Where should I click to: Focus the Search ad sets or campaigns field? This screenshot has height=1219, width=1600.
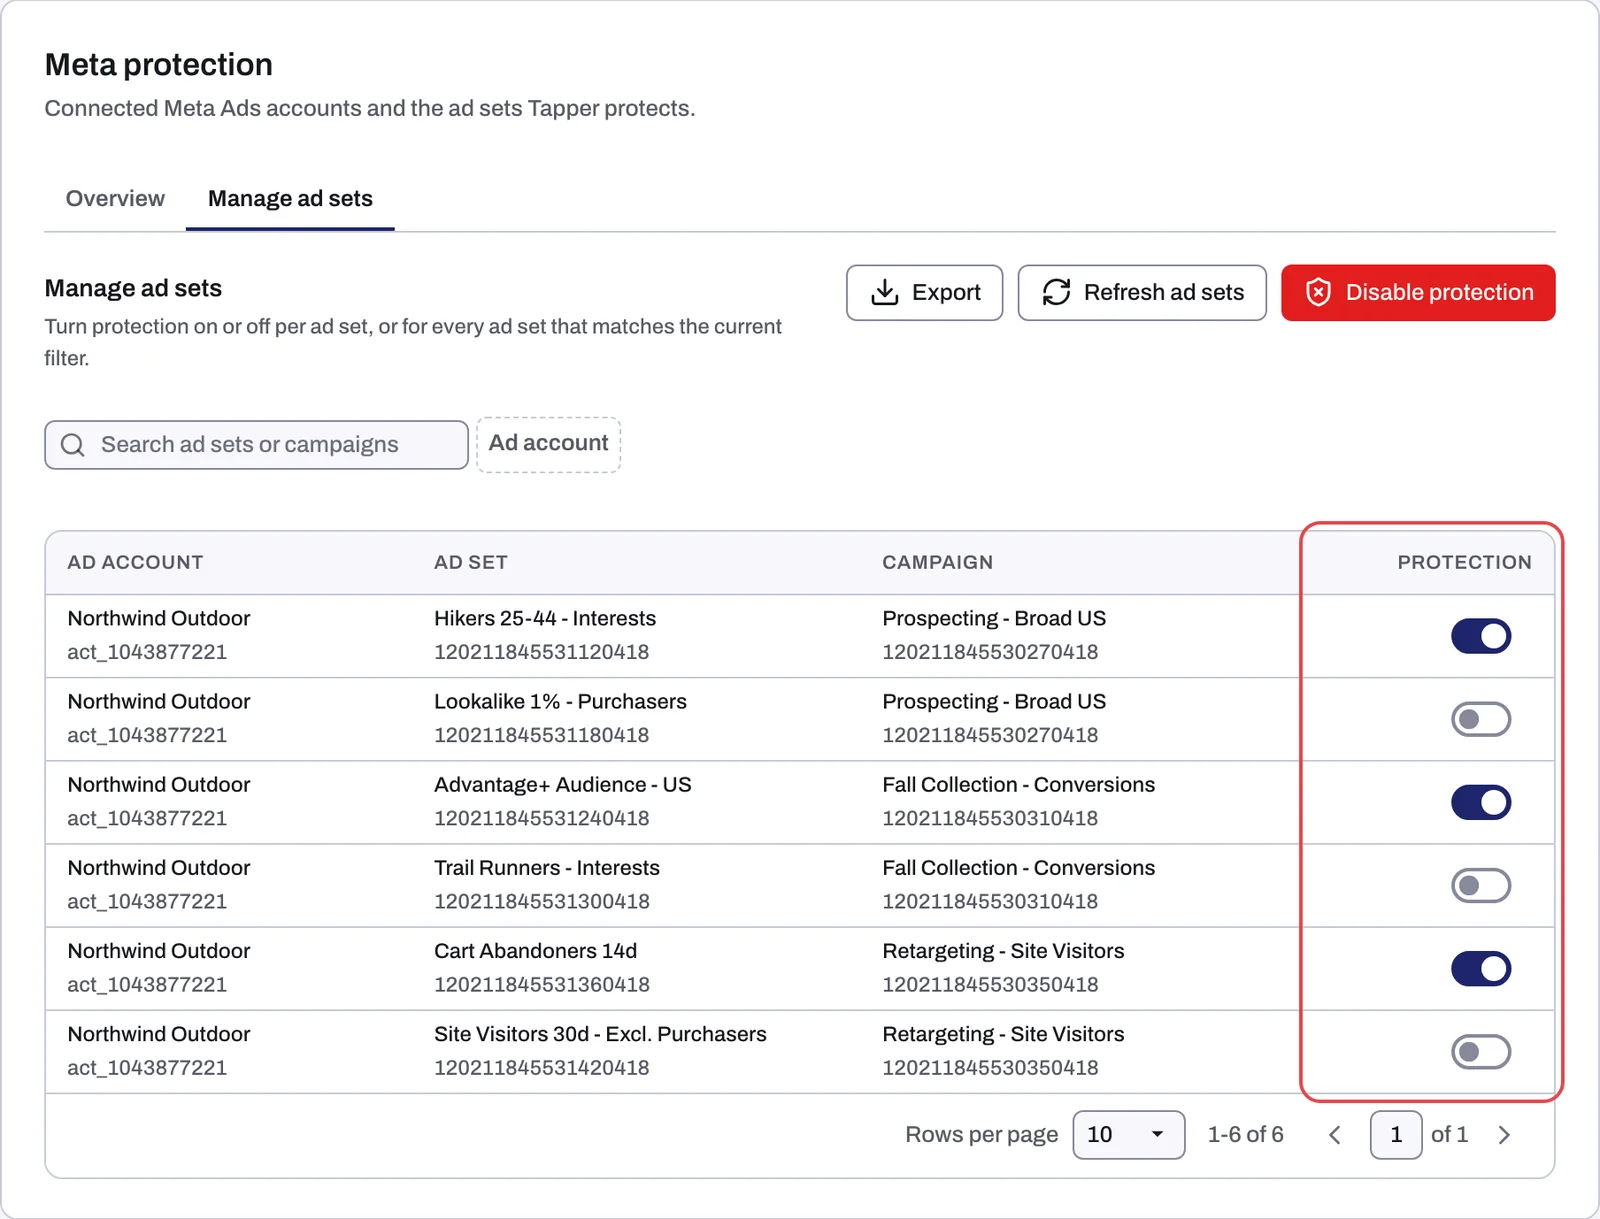tap(256, 445)
